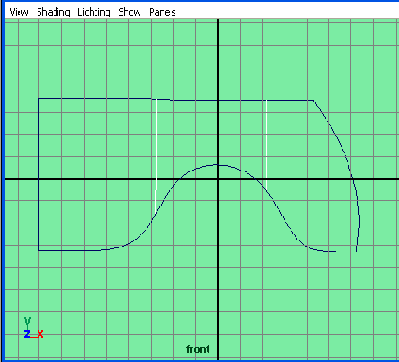The height and width of the screenshot is (362, 399).
Task: Open the Show menu
Action: tap(130, 12)
